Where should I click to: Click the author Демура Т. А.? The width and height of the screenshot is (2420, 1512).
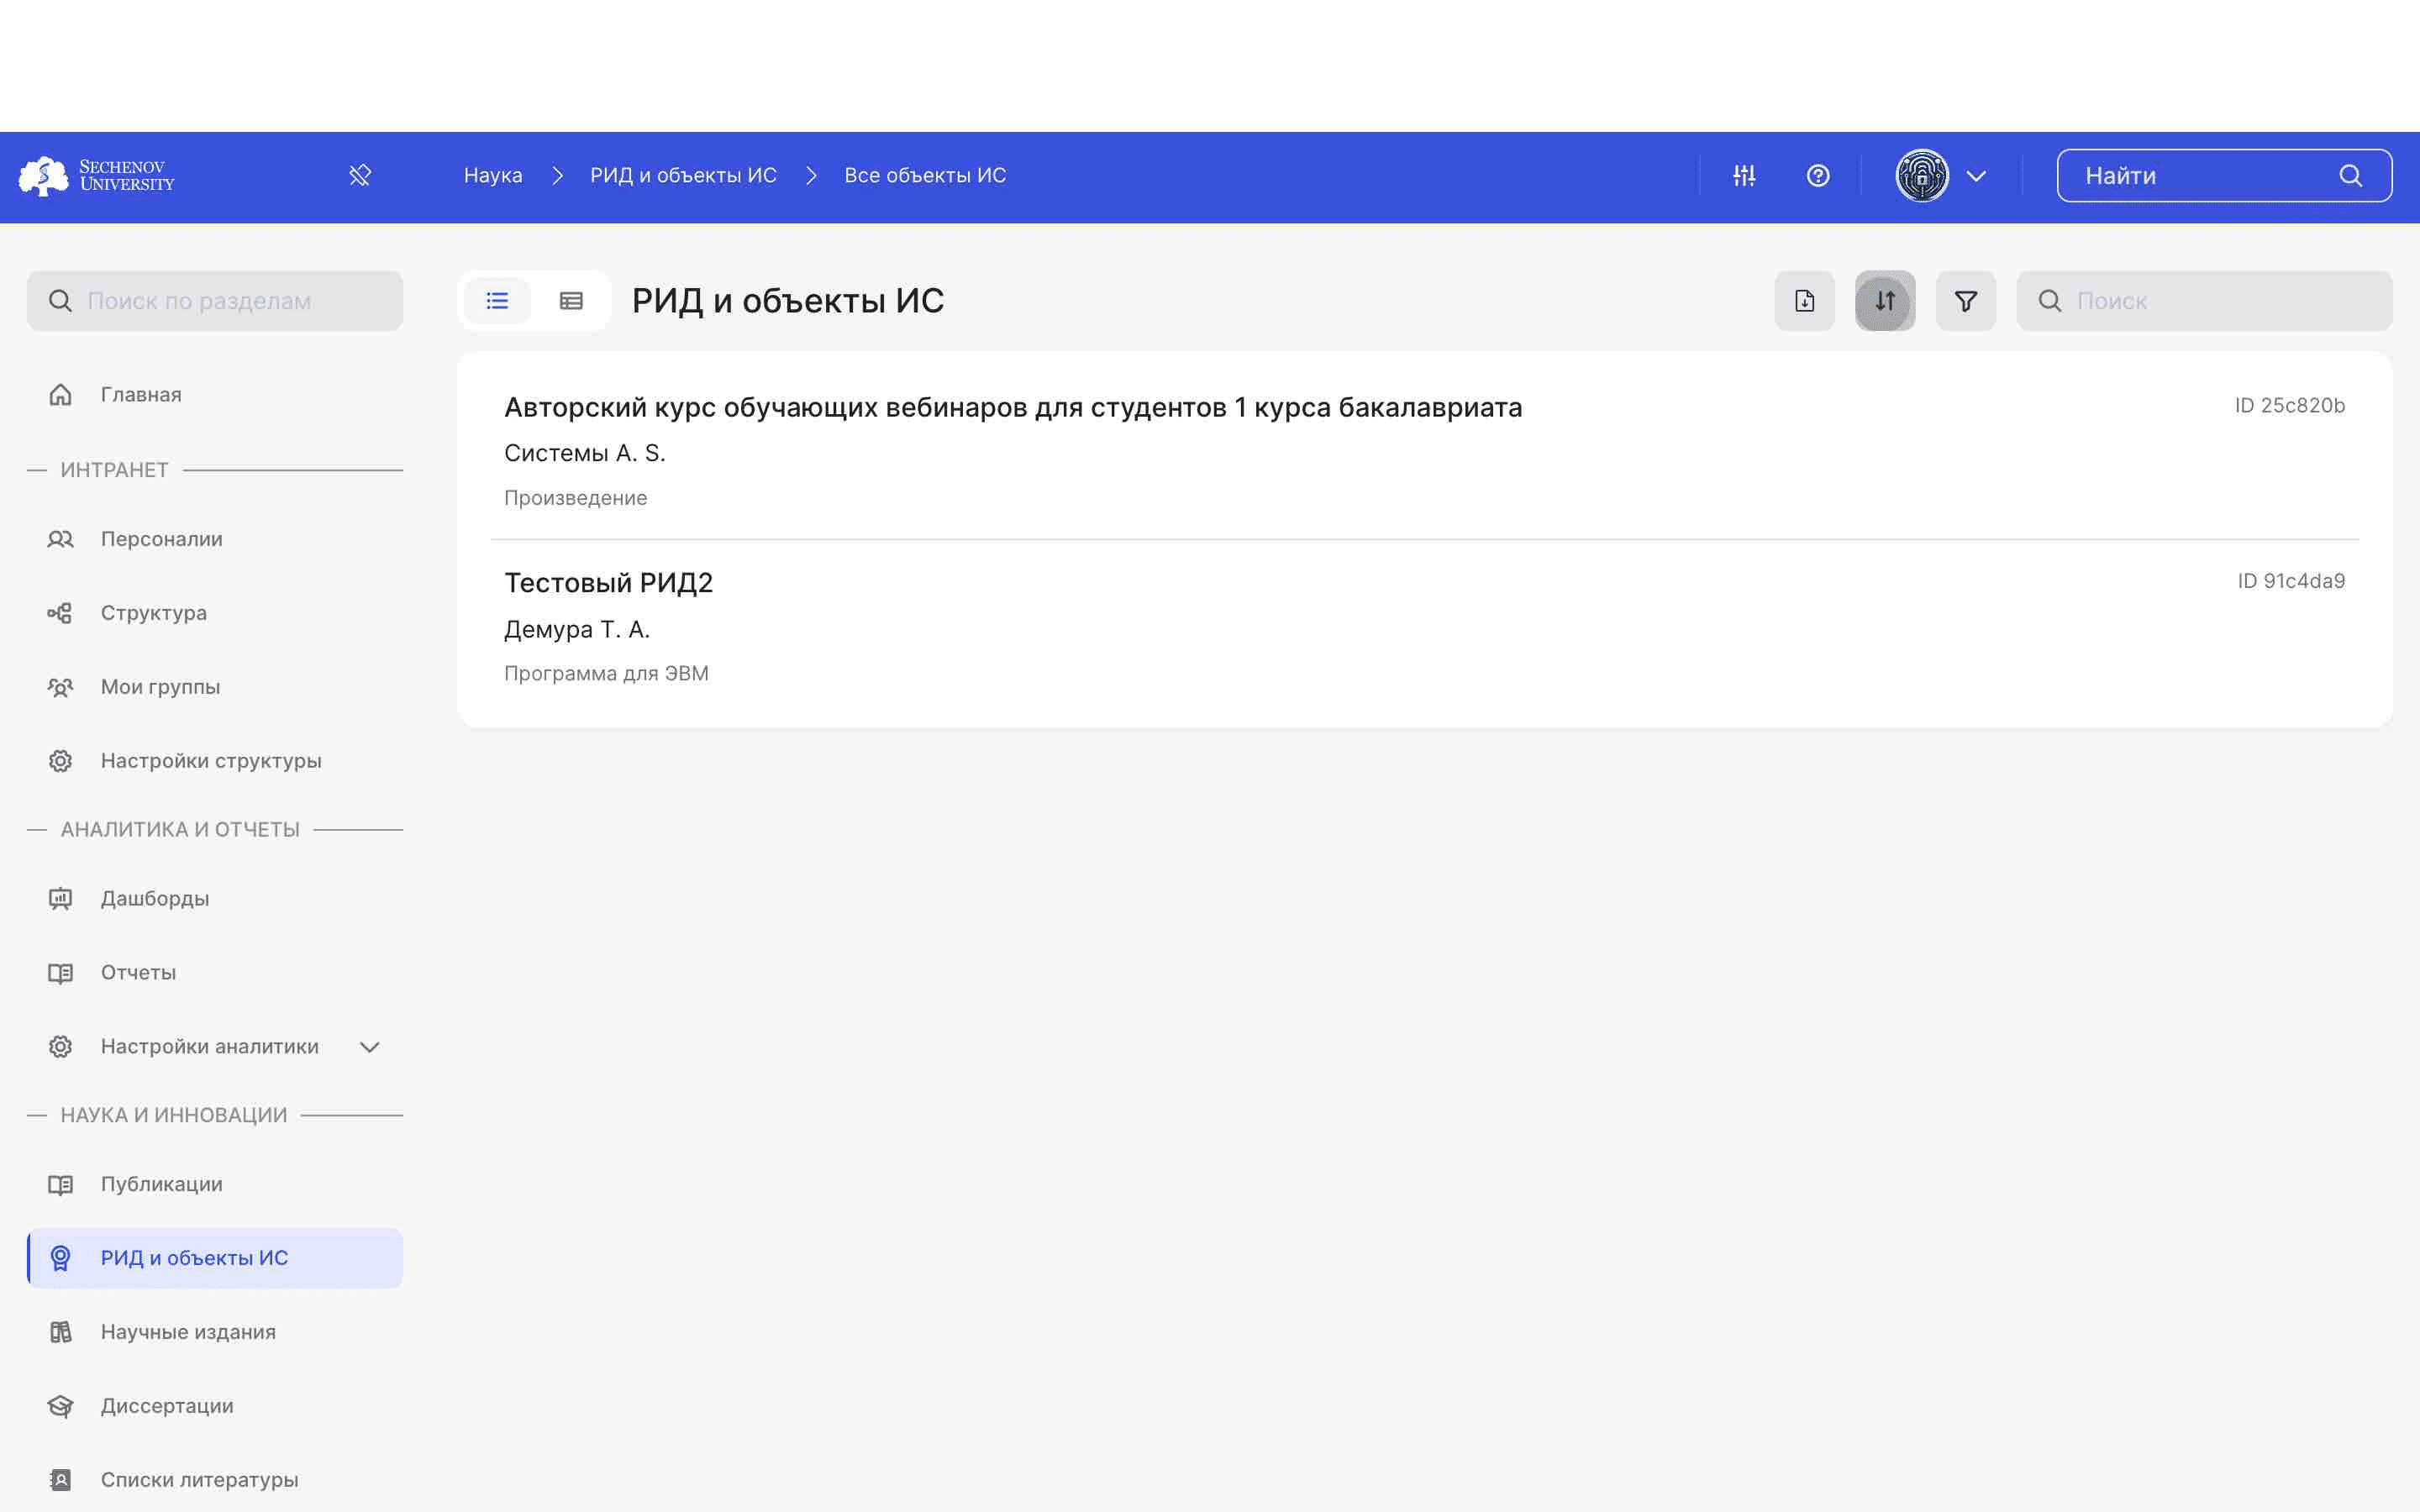(x=577, y=629)
